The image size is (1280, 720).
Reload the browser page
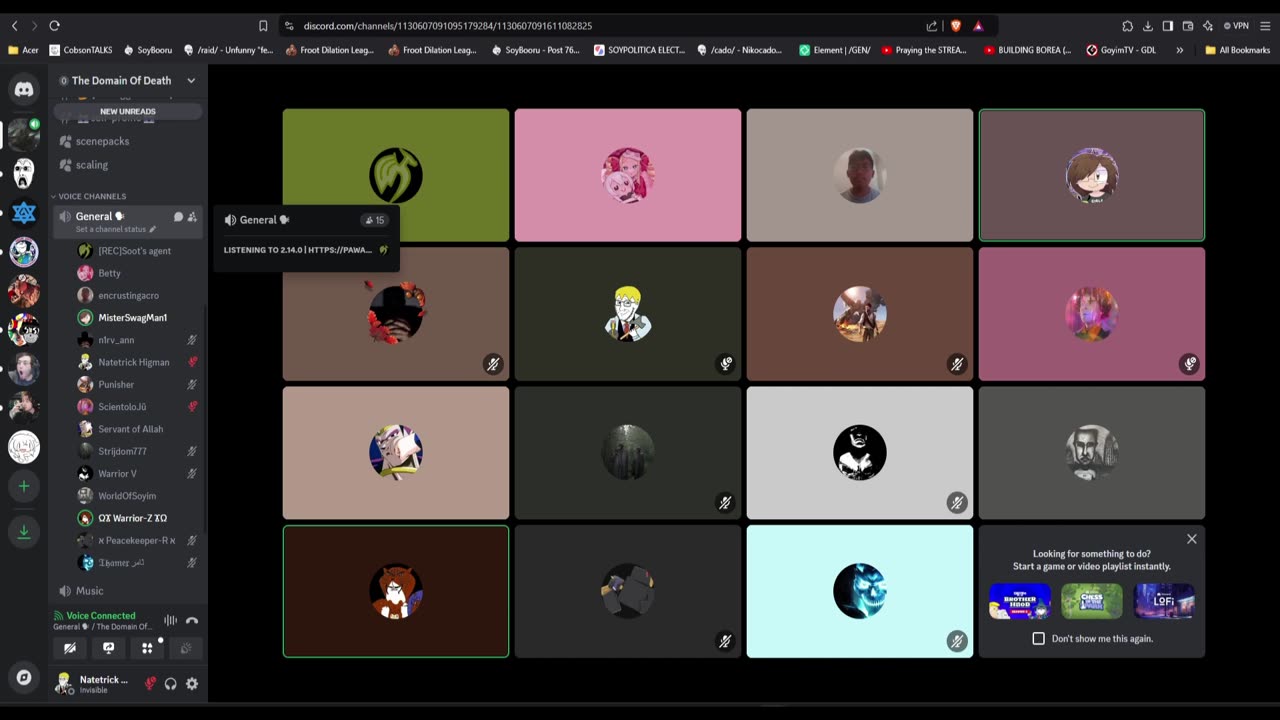[54, 26]
